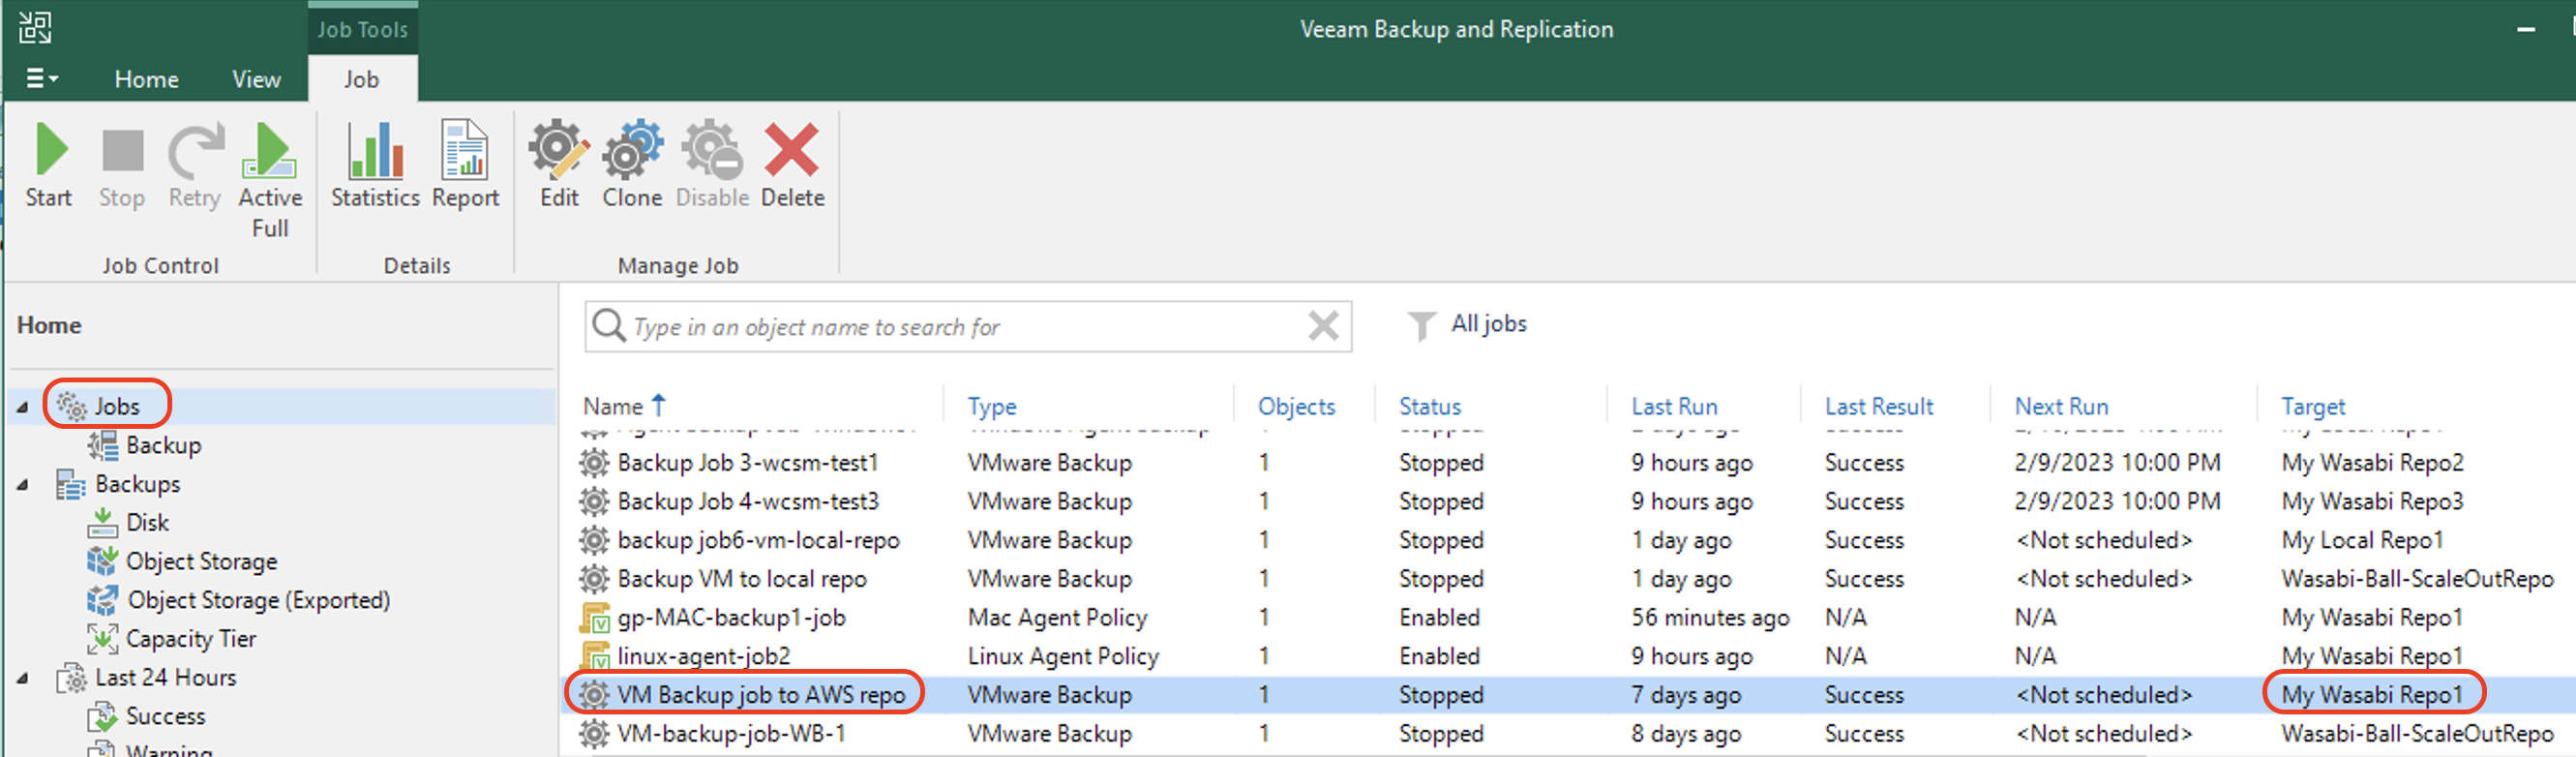This screenshot has width=2576, height=757.
Task: Sort by the Target column header
Action: [2312, 407]
